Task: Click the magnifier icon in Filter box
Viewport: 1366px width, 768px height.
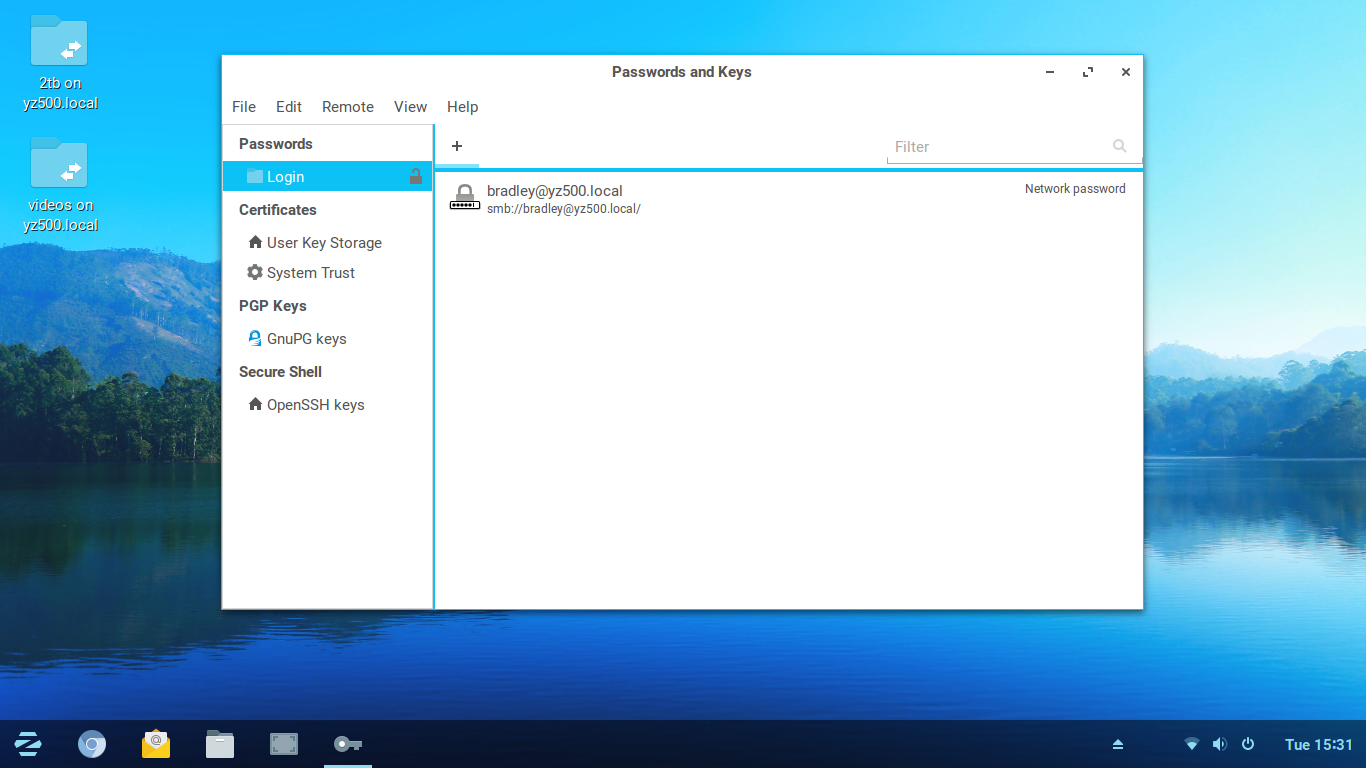Action: click(1119, 146)
